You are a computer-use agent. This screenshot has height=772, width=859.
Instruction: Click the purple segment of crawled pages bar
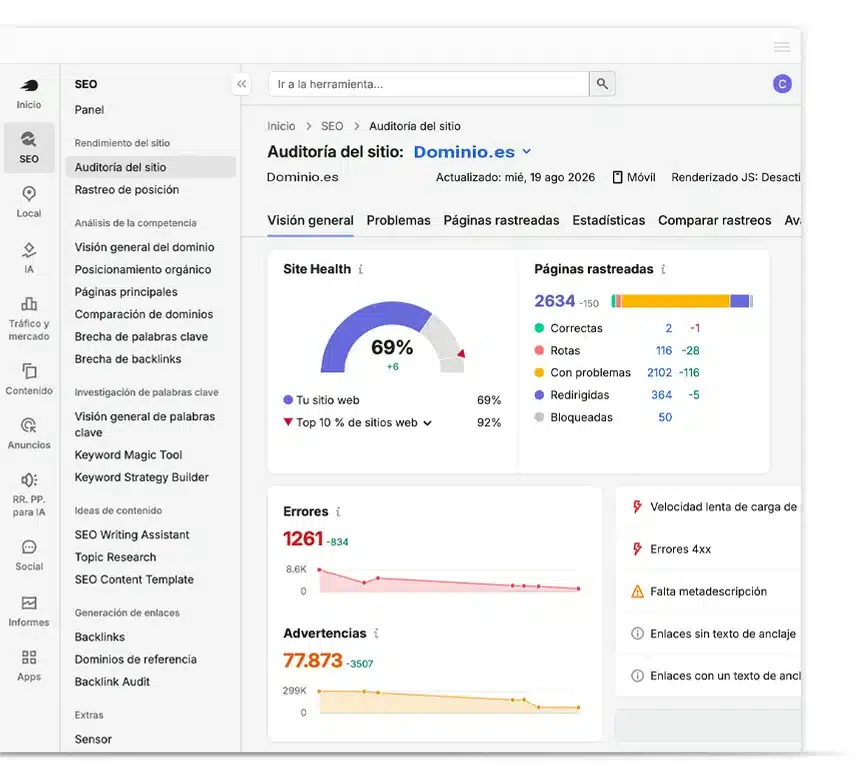[740, 301]
